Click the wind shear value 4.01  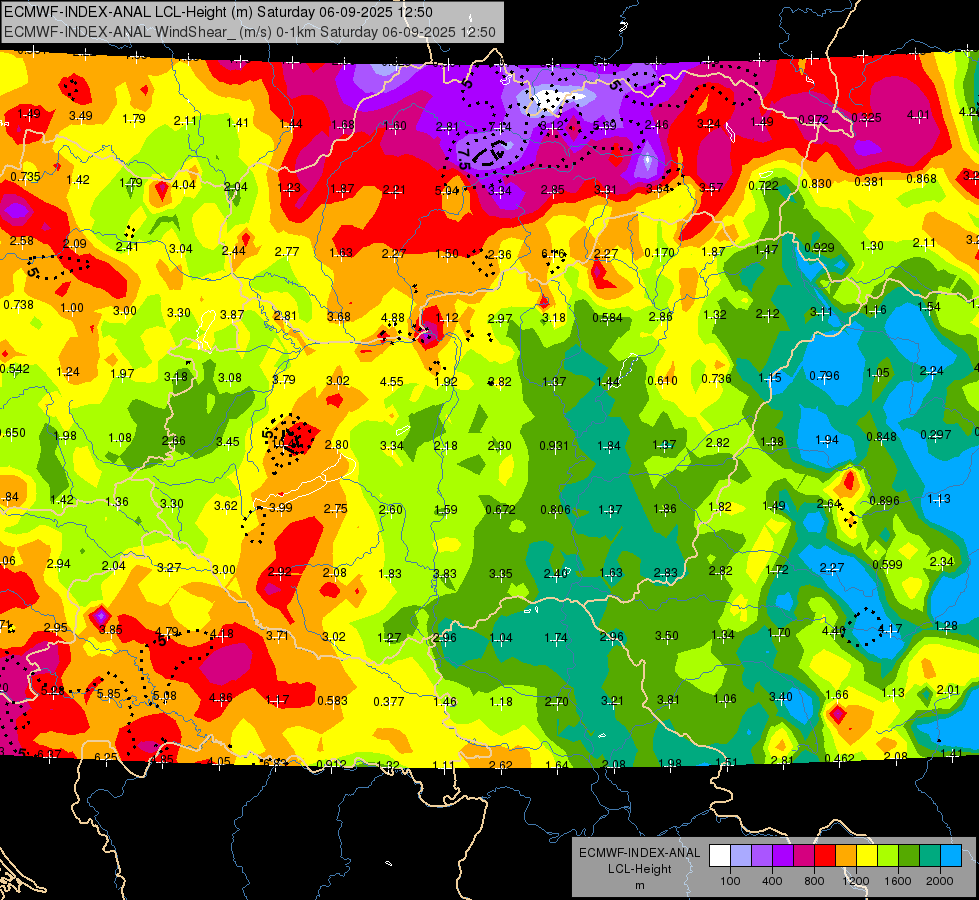[x=918, y=115]
